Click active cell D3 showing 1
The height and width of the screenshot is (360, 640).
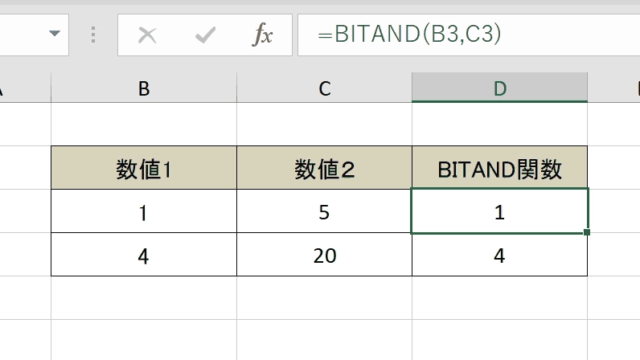coord(500,211)
